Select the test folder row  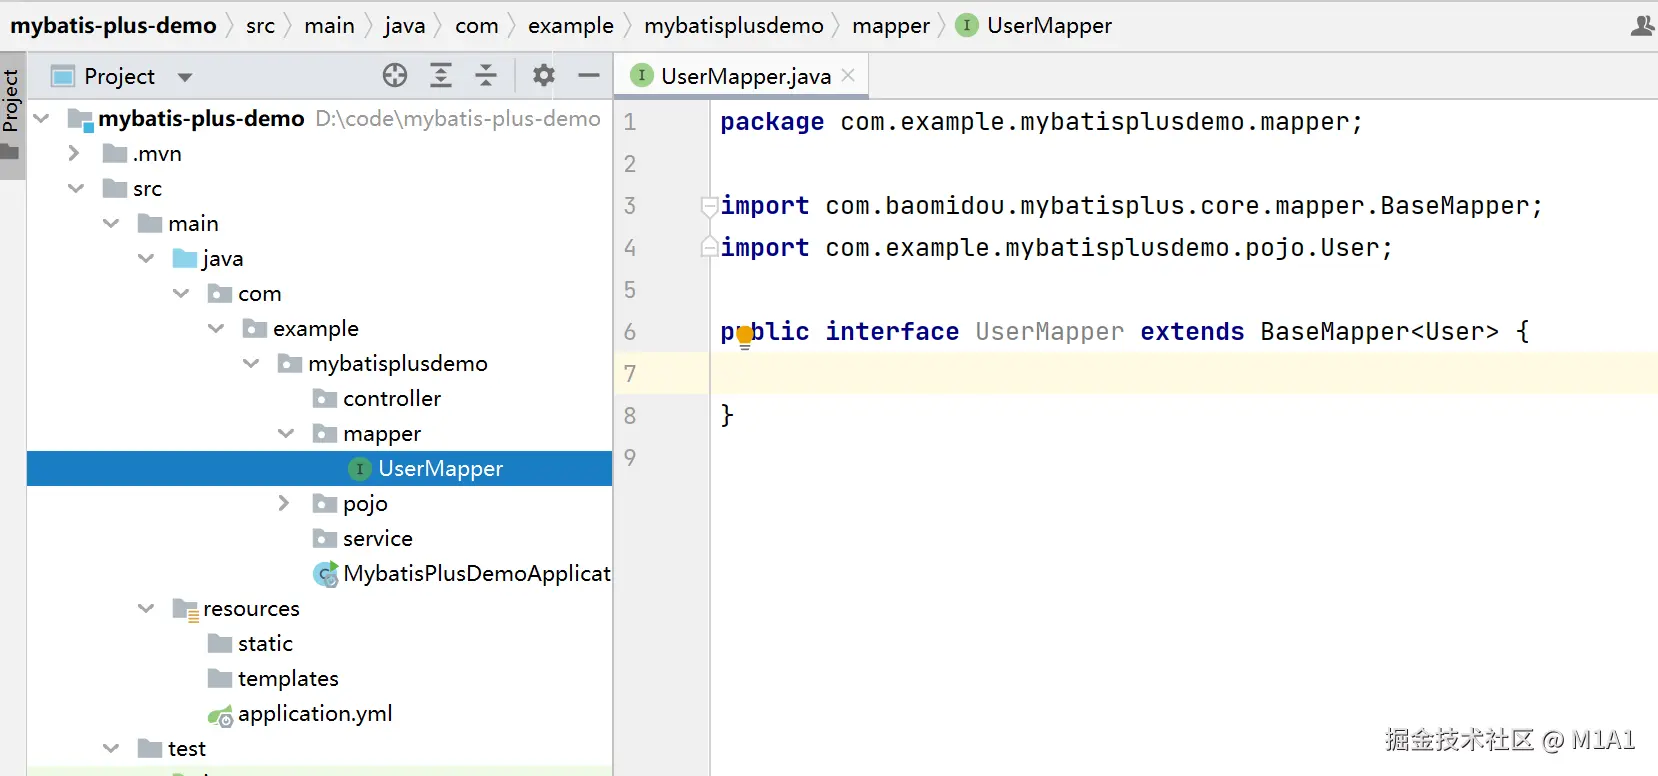tap(319, 749)
